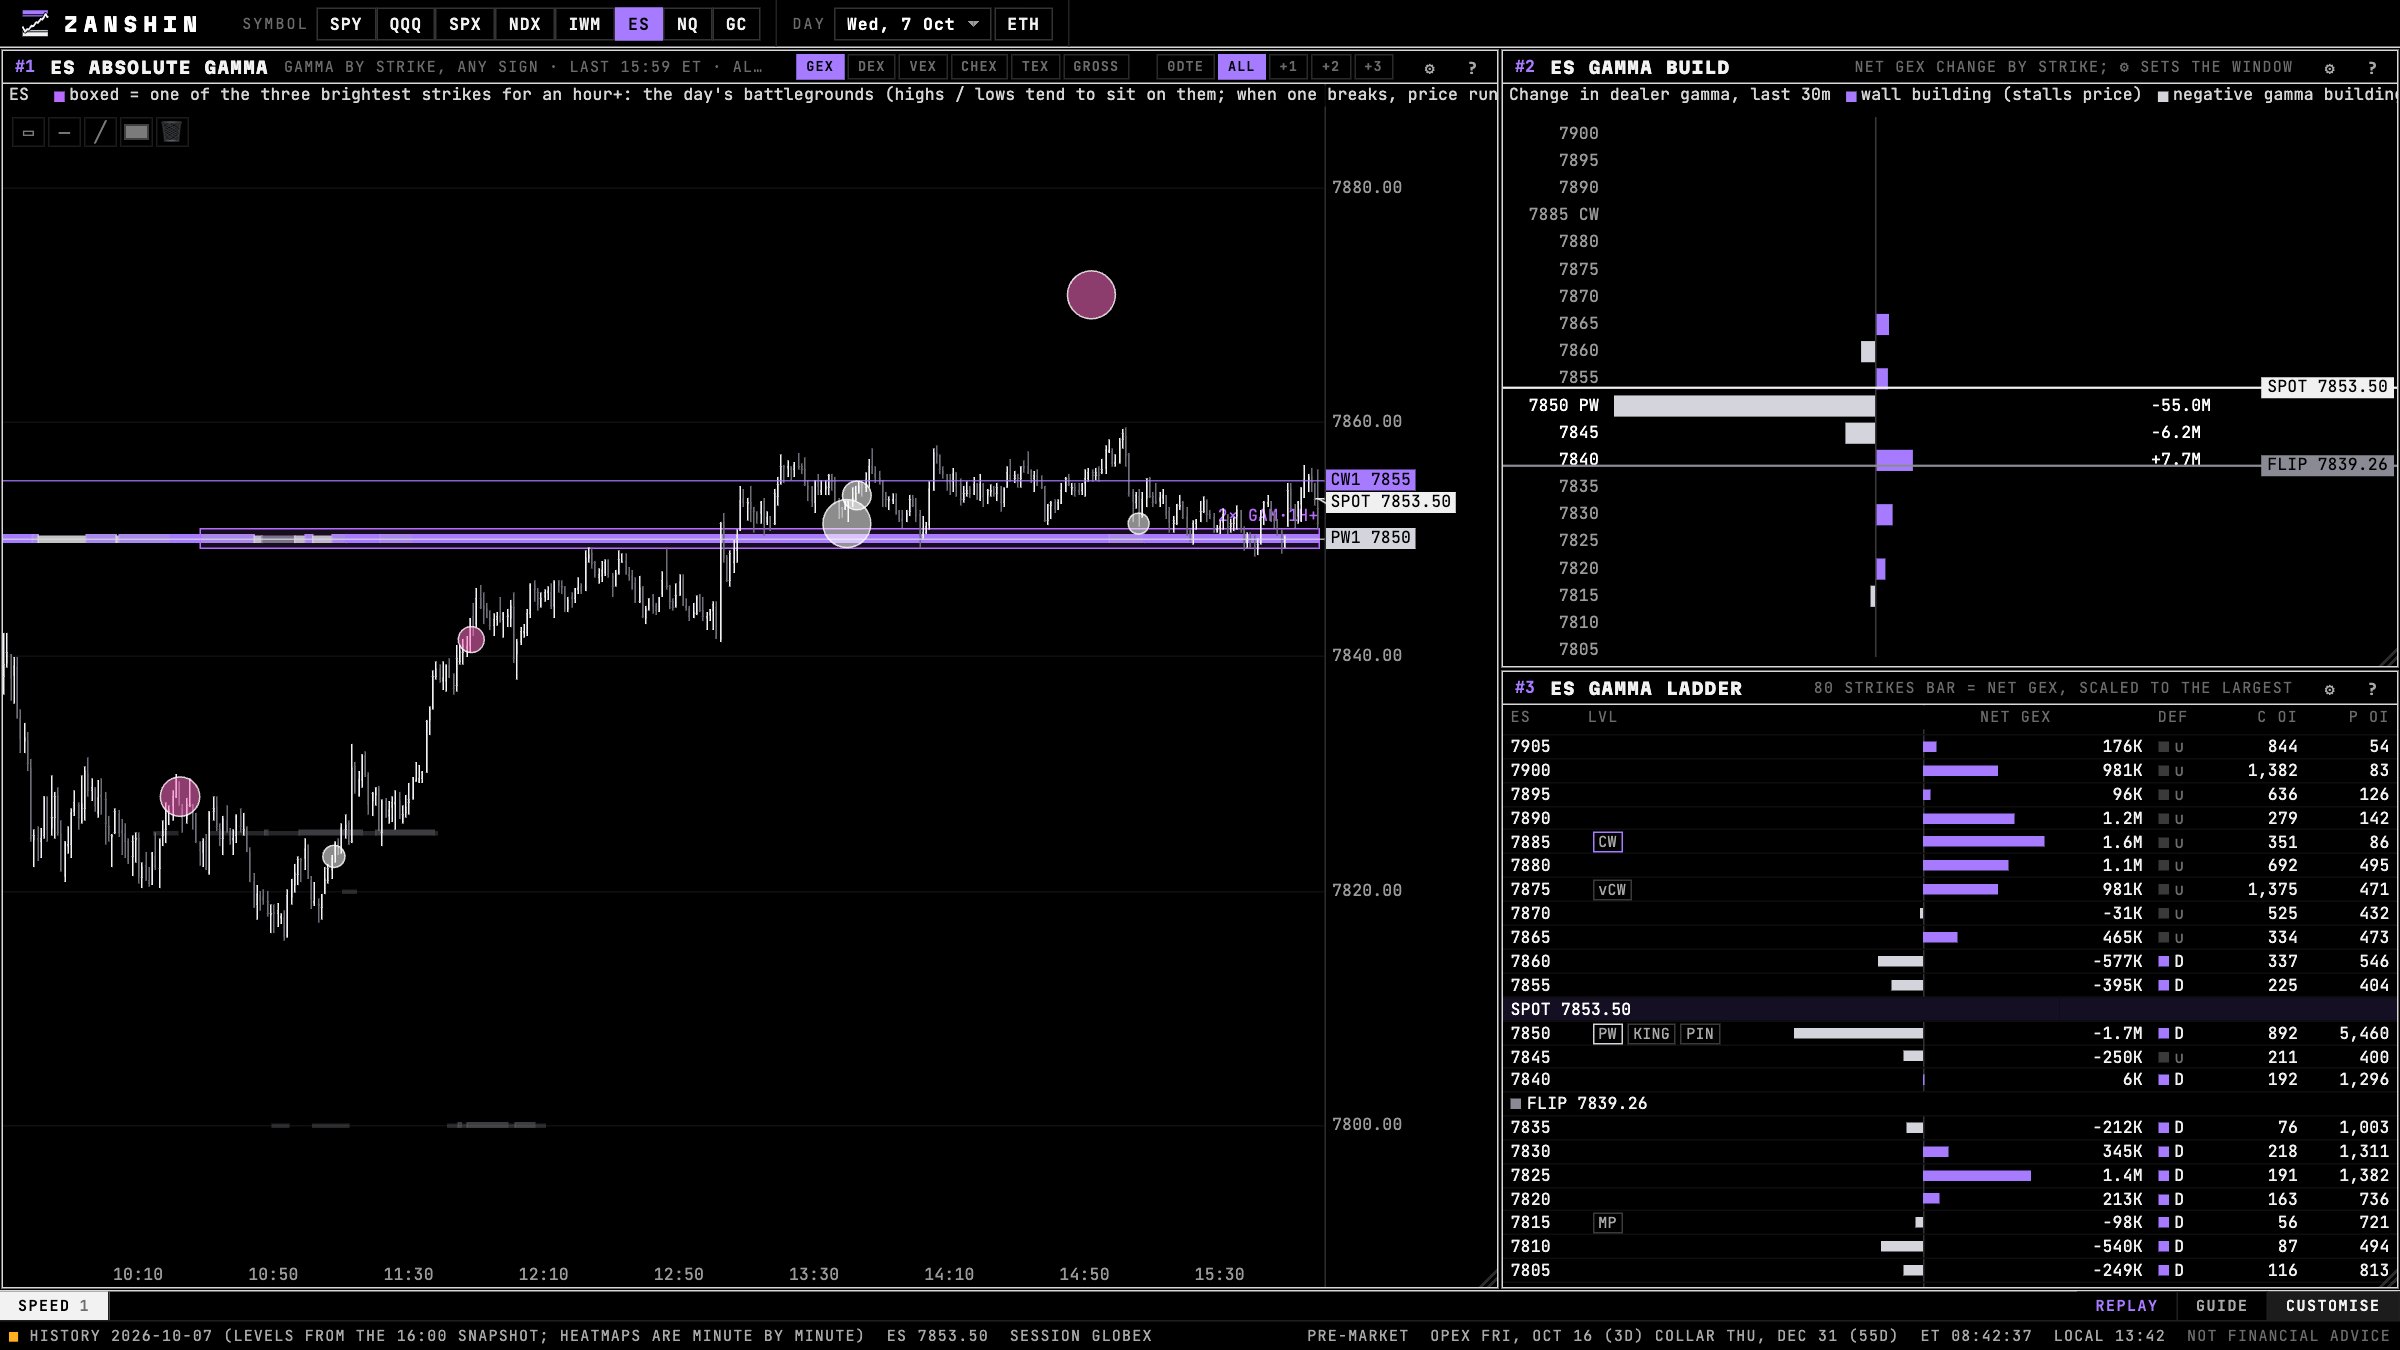
Task: Click the Zanshin logo icon
Action: (x=35, y=23)
